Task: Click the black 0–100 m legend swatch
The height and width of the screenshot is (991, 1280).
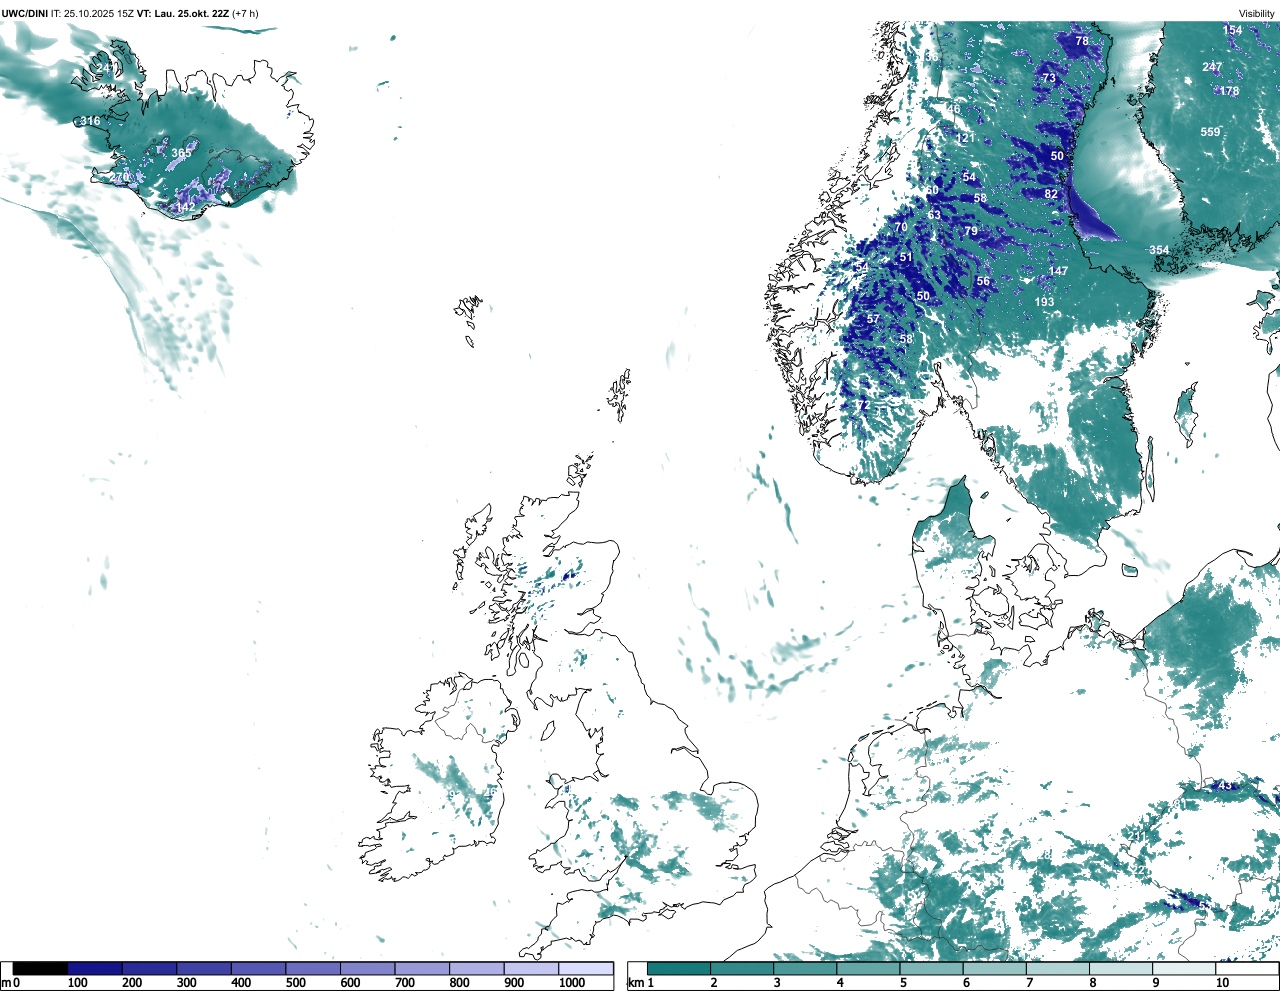Action: (x=40, y=968)
